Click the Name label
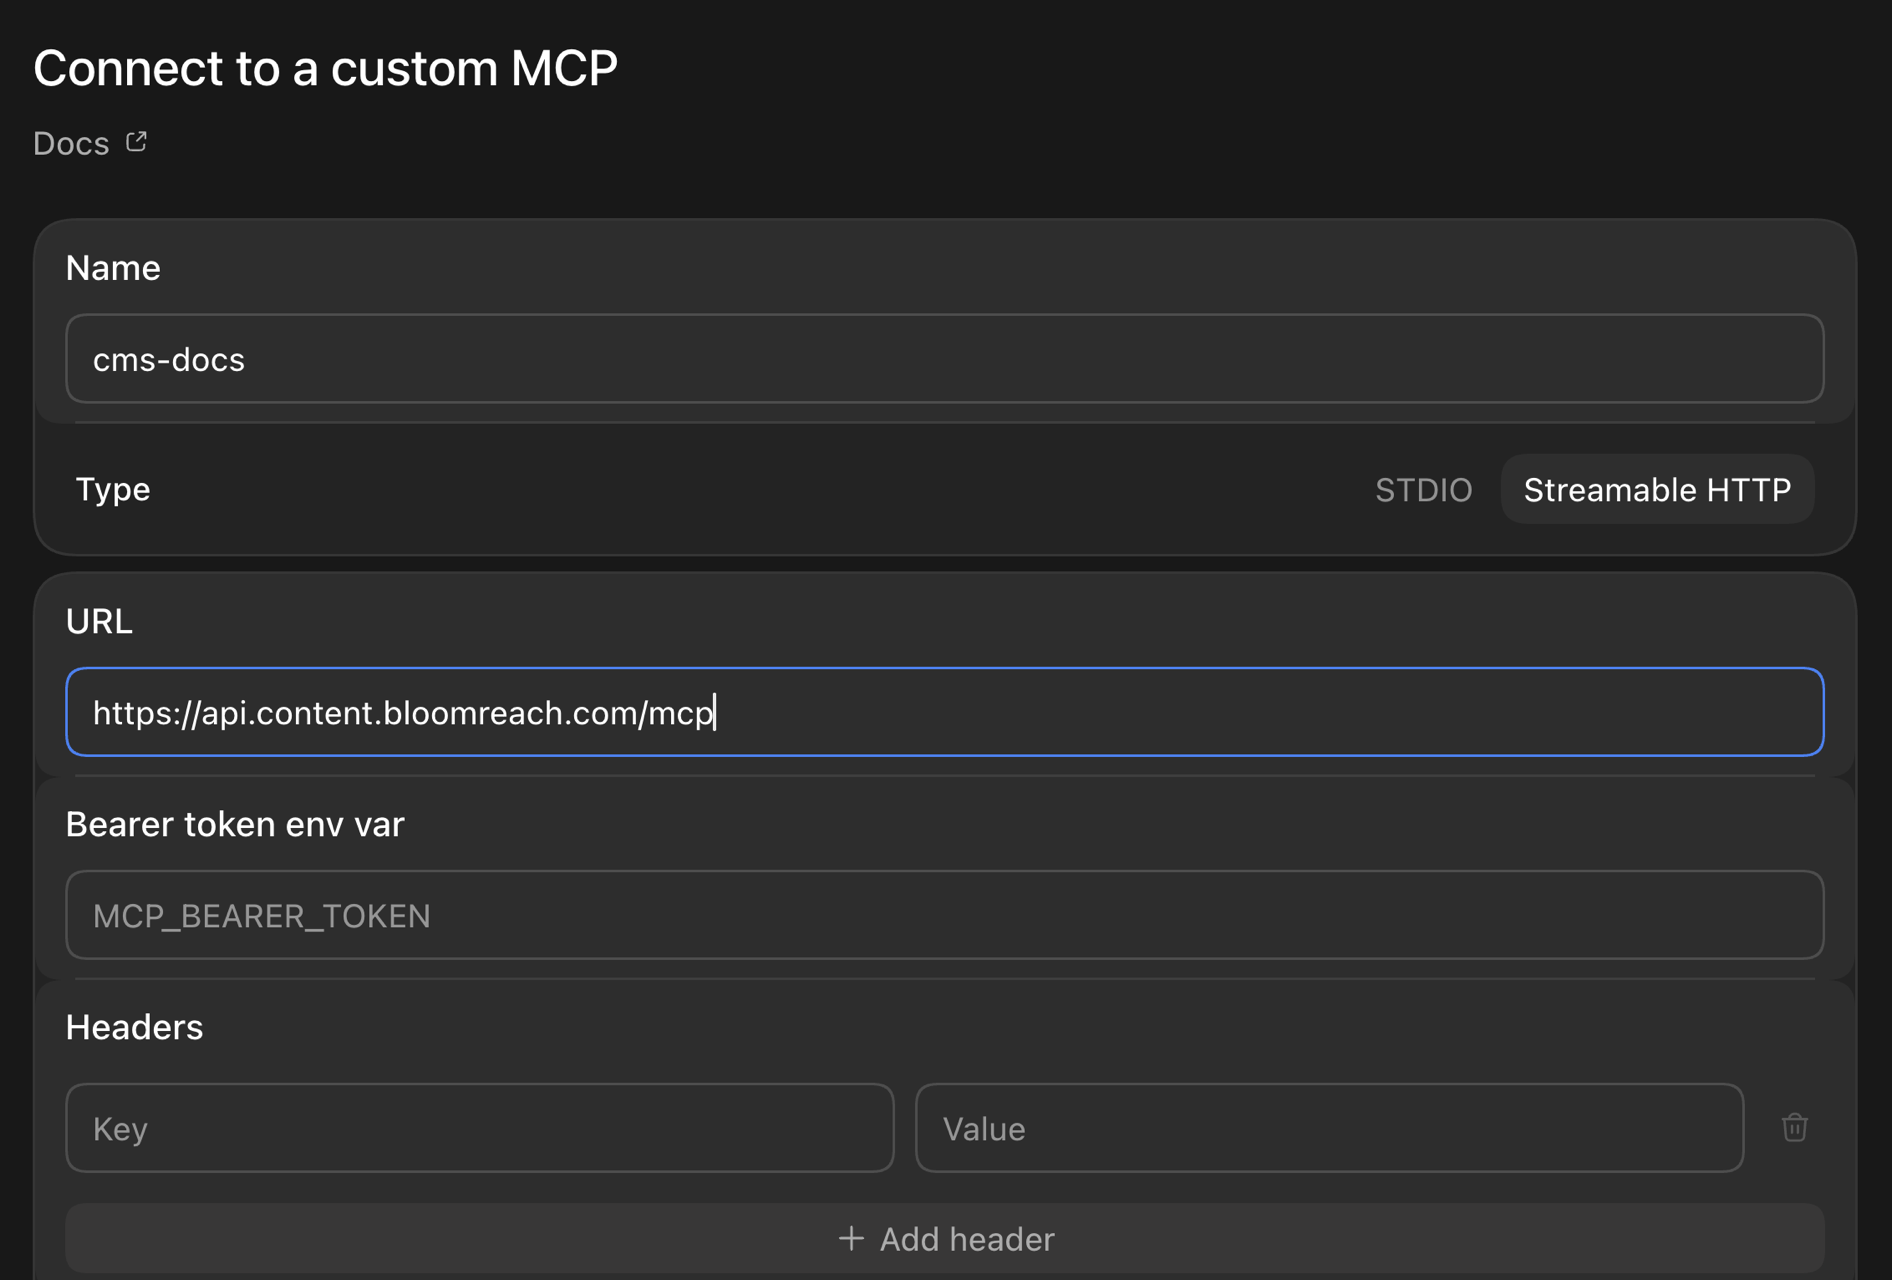1892x1280 pixels. (113, 268)
